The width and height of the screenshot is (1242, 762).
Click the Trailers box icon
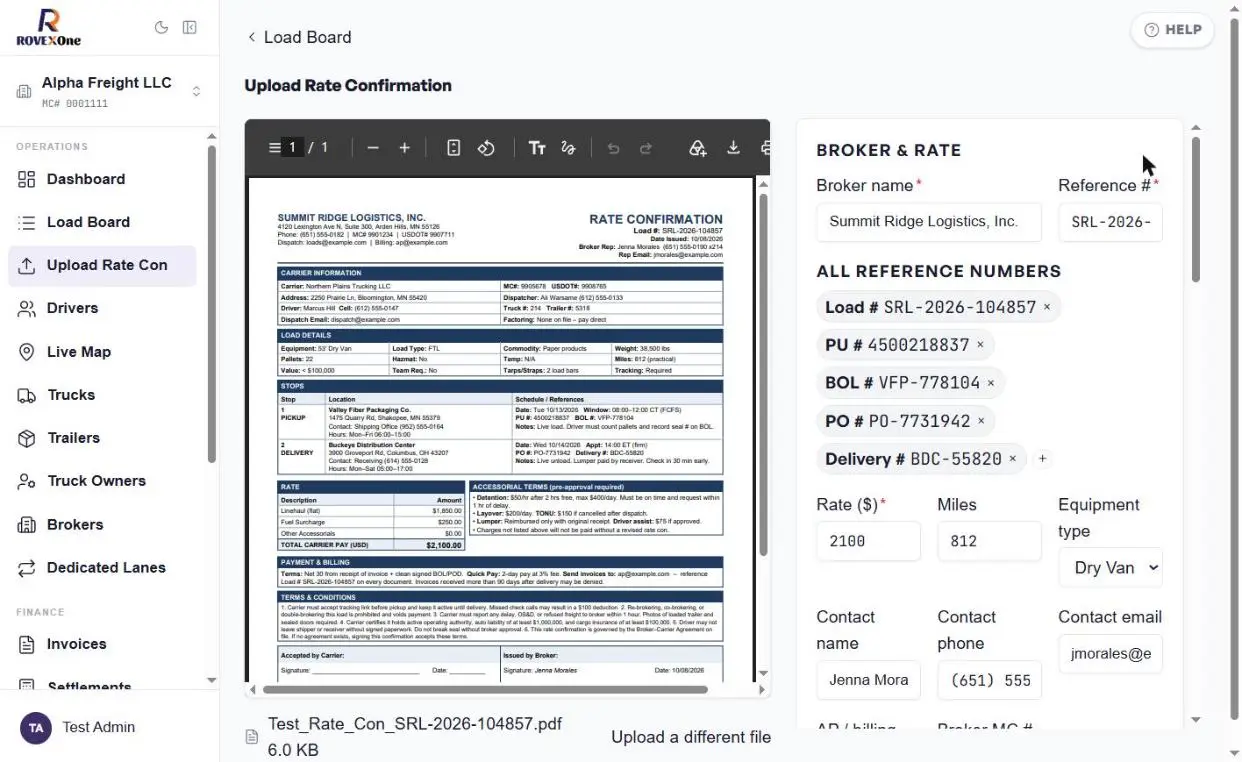coord(27,438)
